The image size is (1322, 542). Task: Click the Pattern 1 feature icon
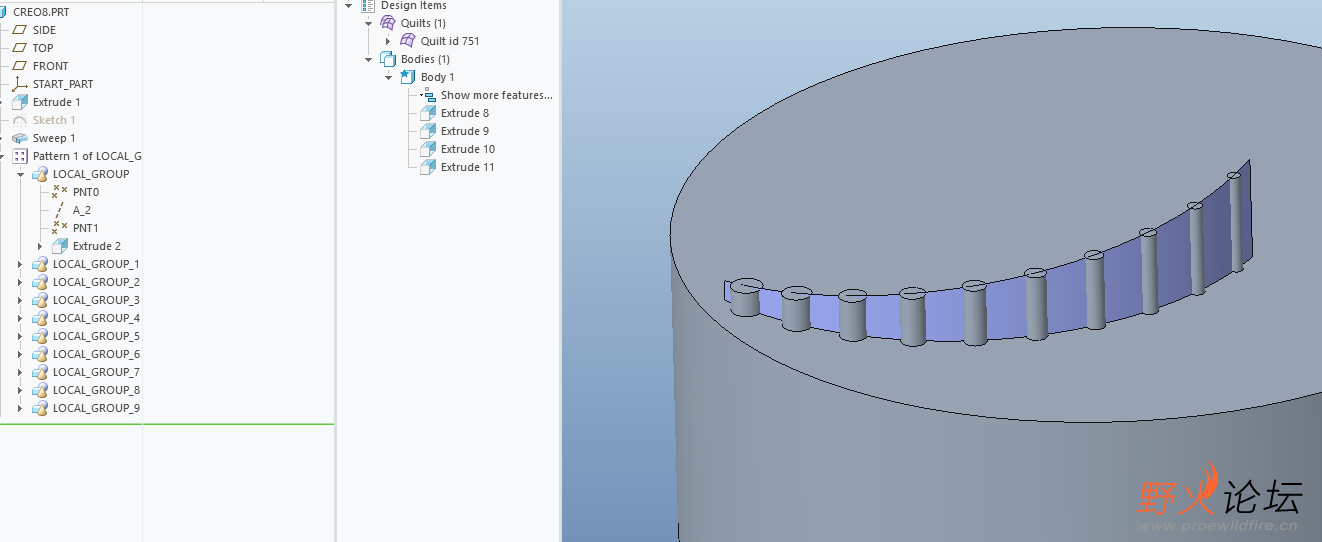(19, 156)
